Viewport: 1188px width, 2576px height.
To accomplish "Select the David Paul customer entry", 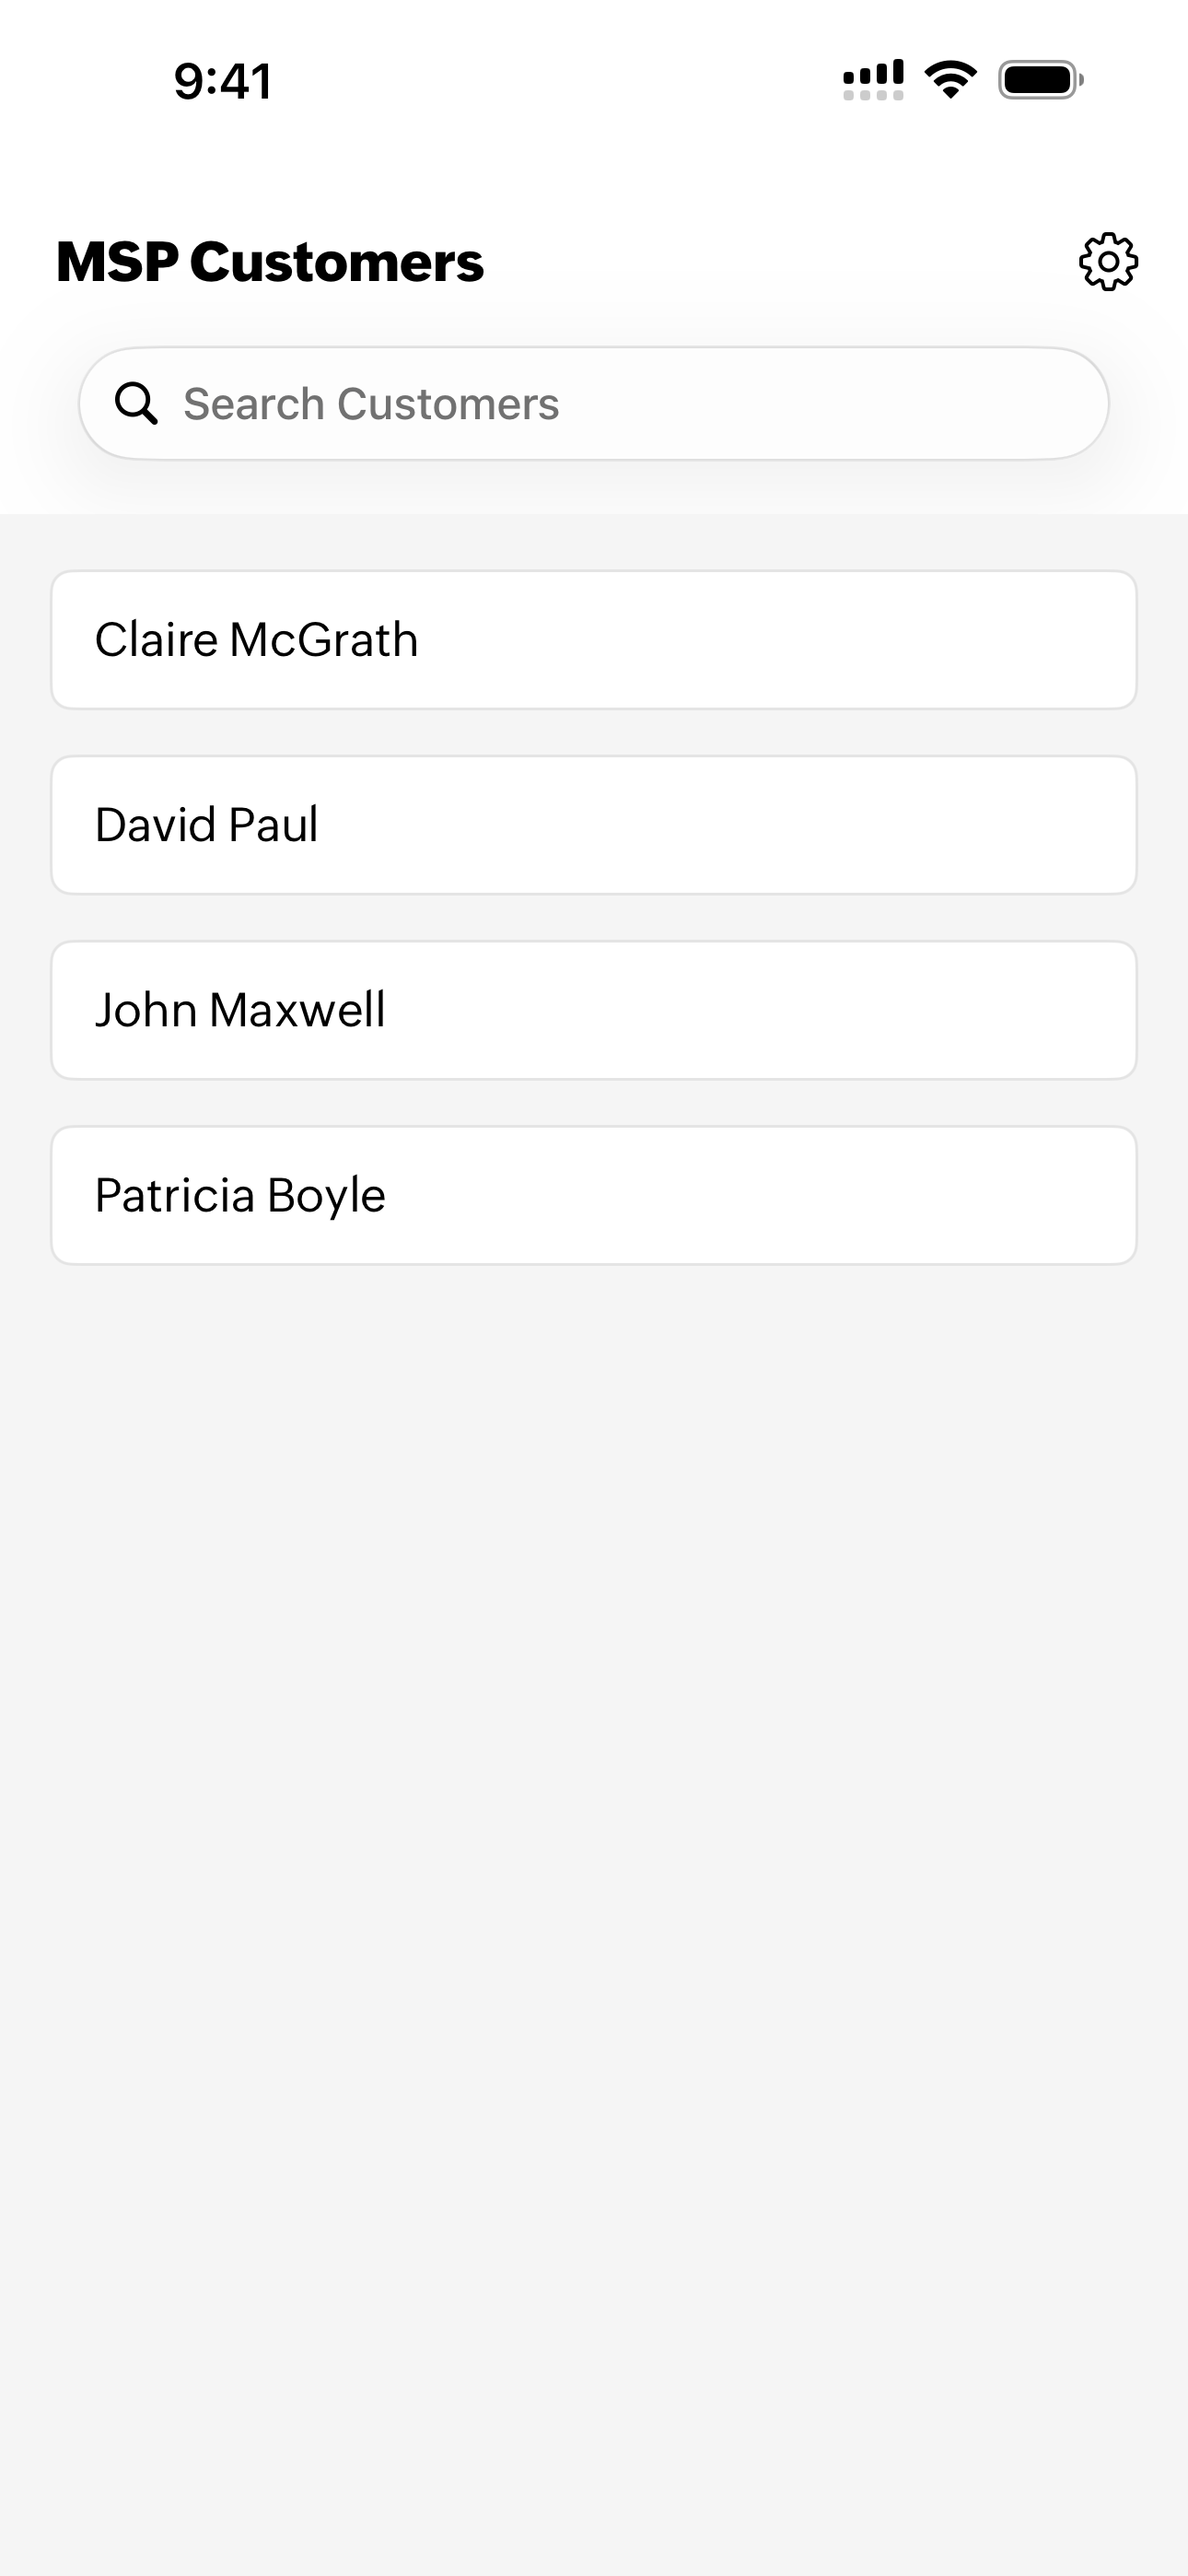I will [207, 825].
